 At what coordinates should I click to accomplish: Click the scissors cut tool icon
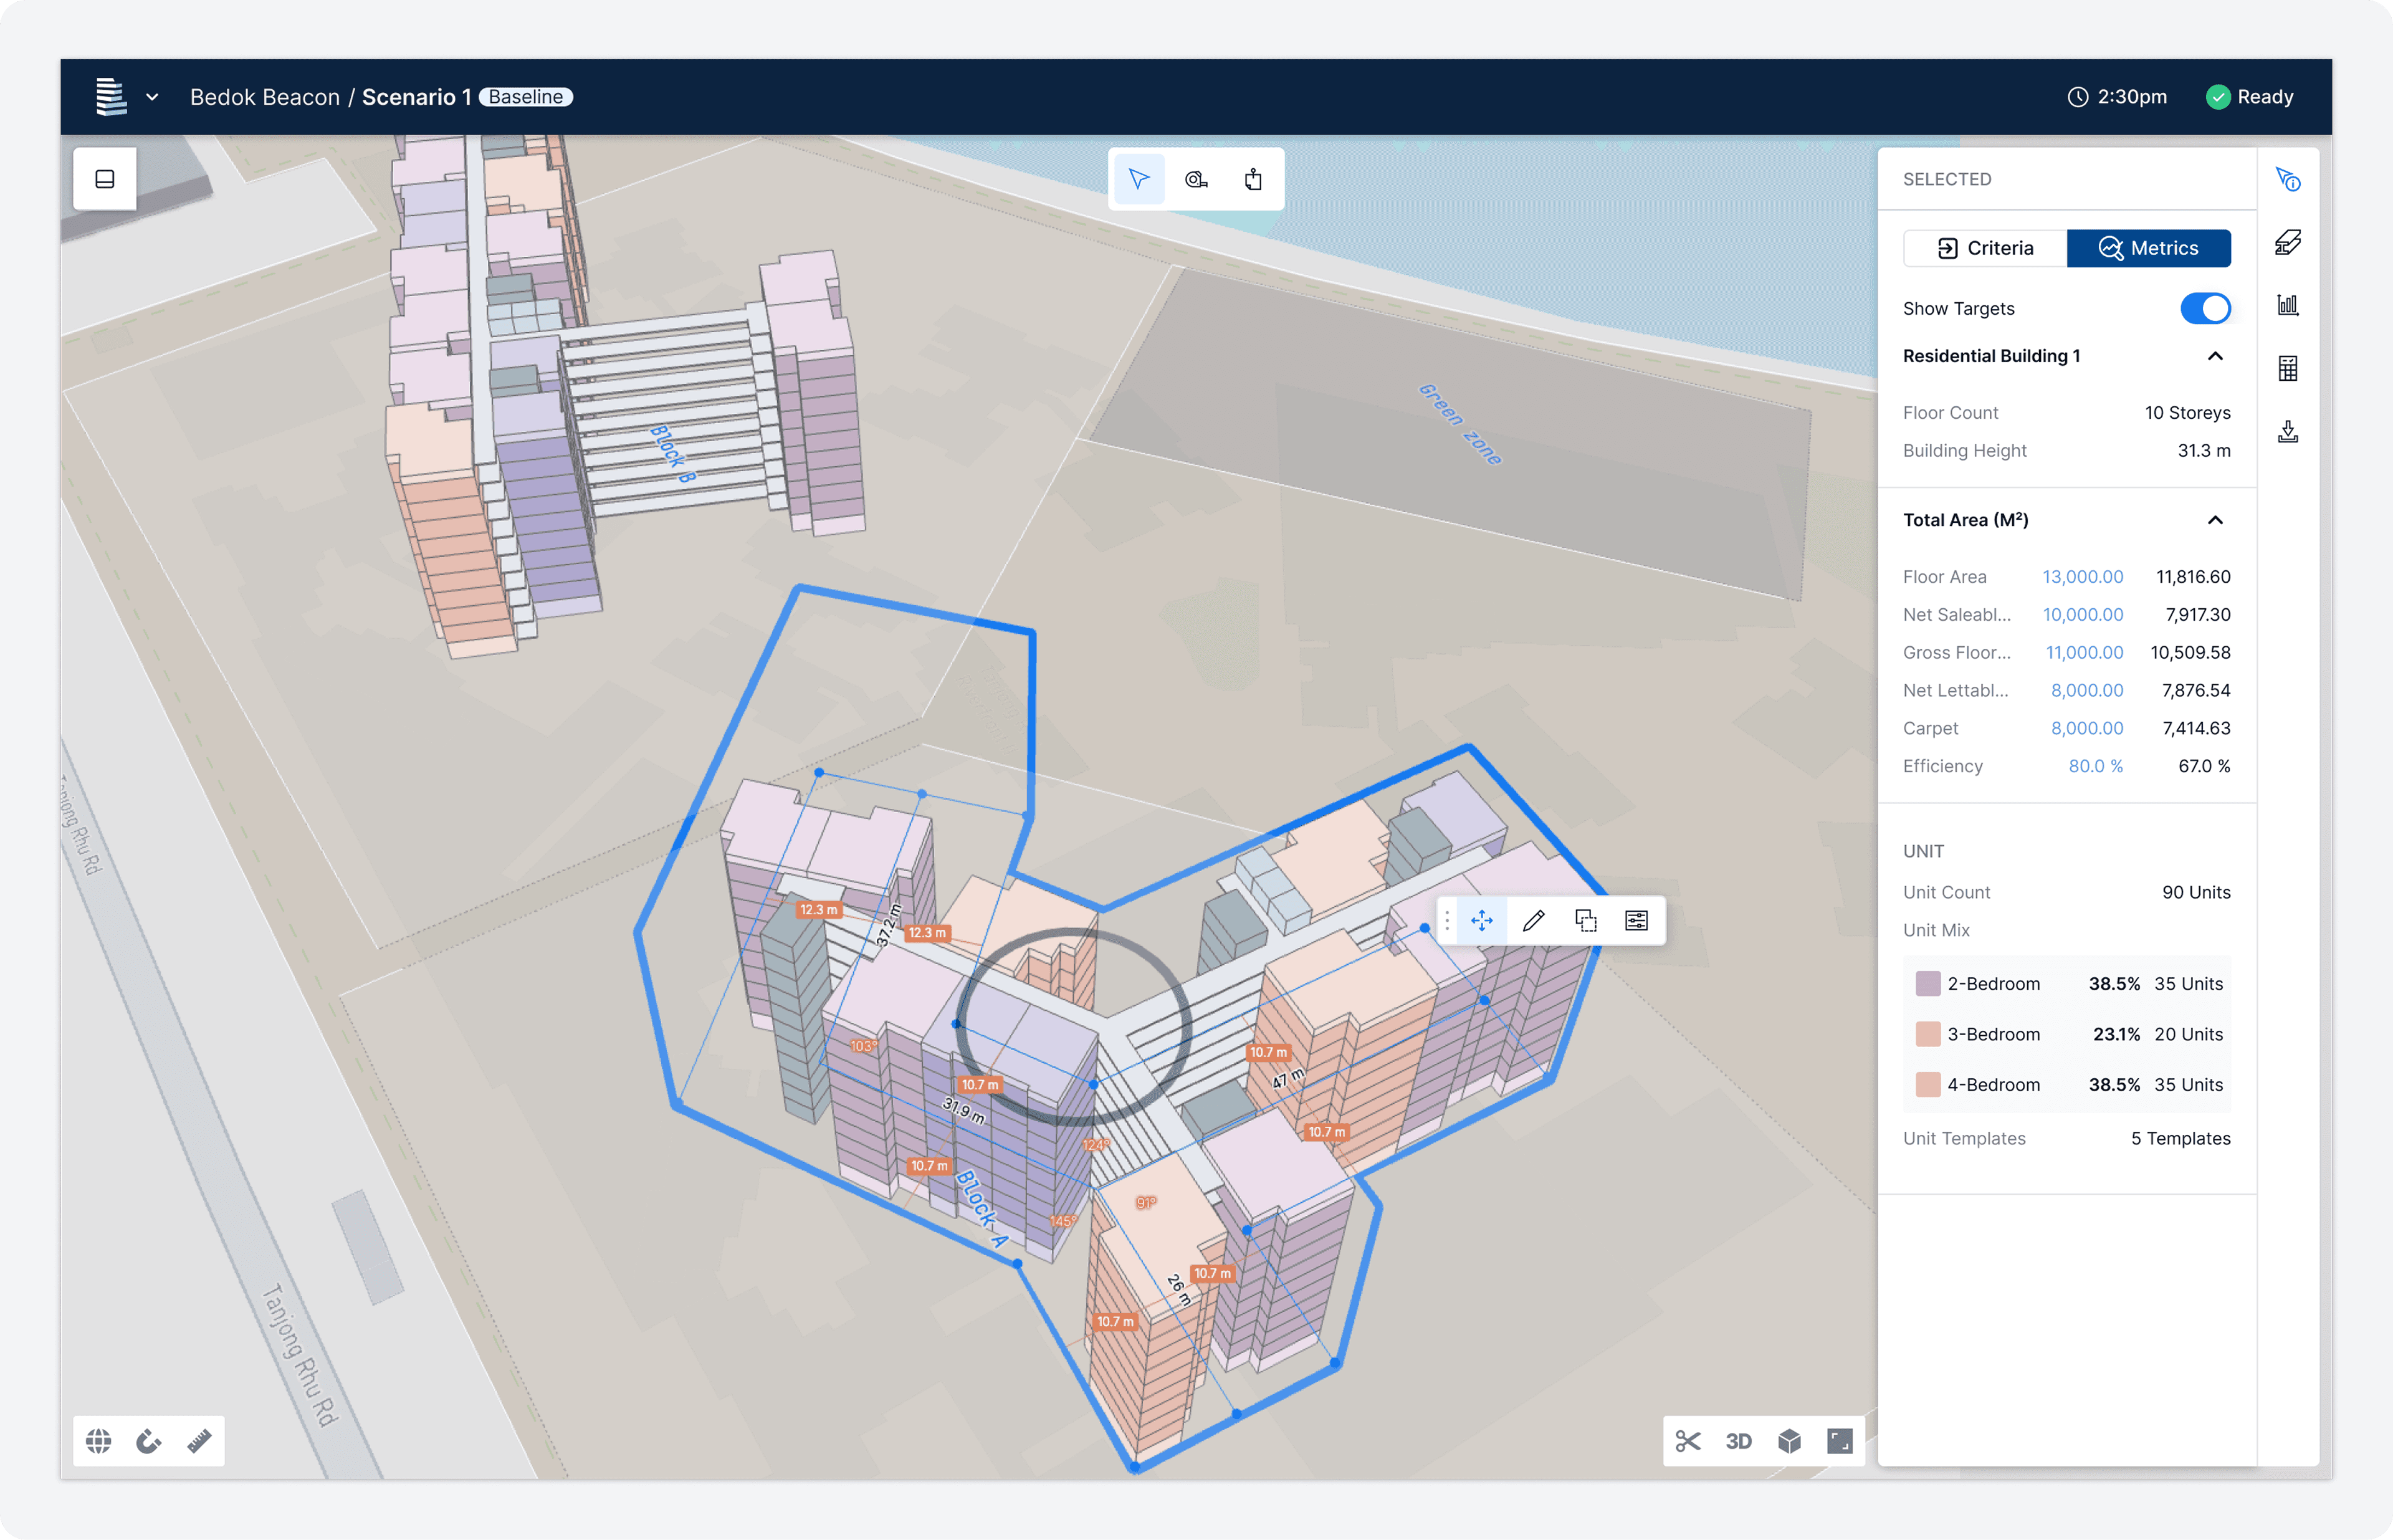pyautogui.click(x=1688, y=1441)
